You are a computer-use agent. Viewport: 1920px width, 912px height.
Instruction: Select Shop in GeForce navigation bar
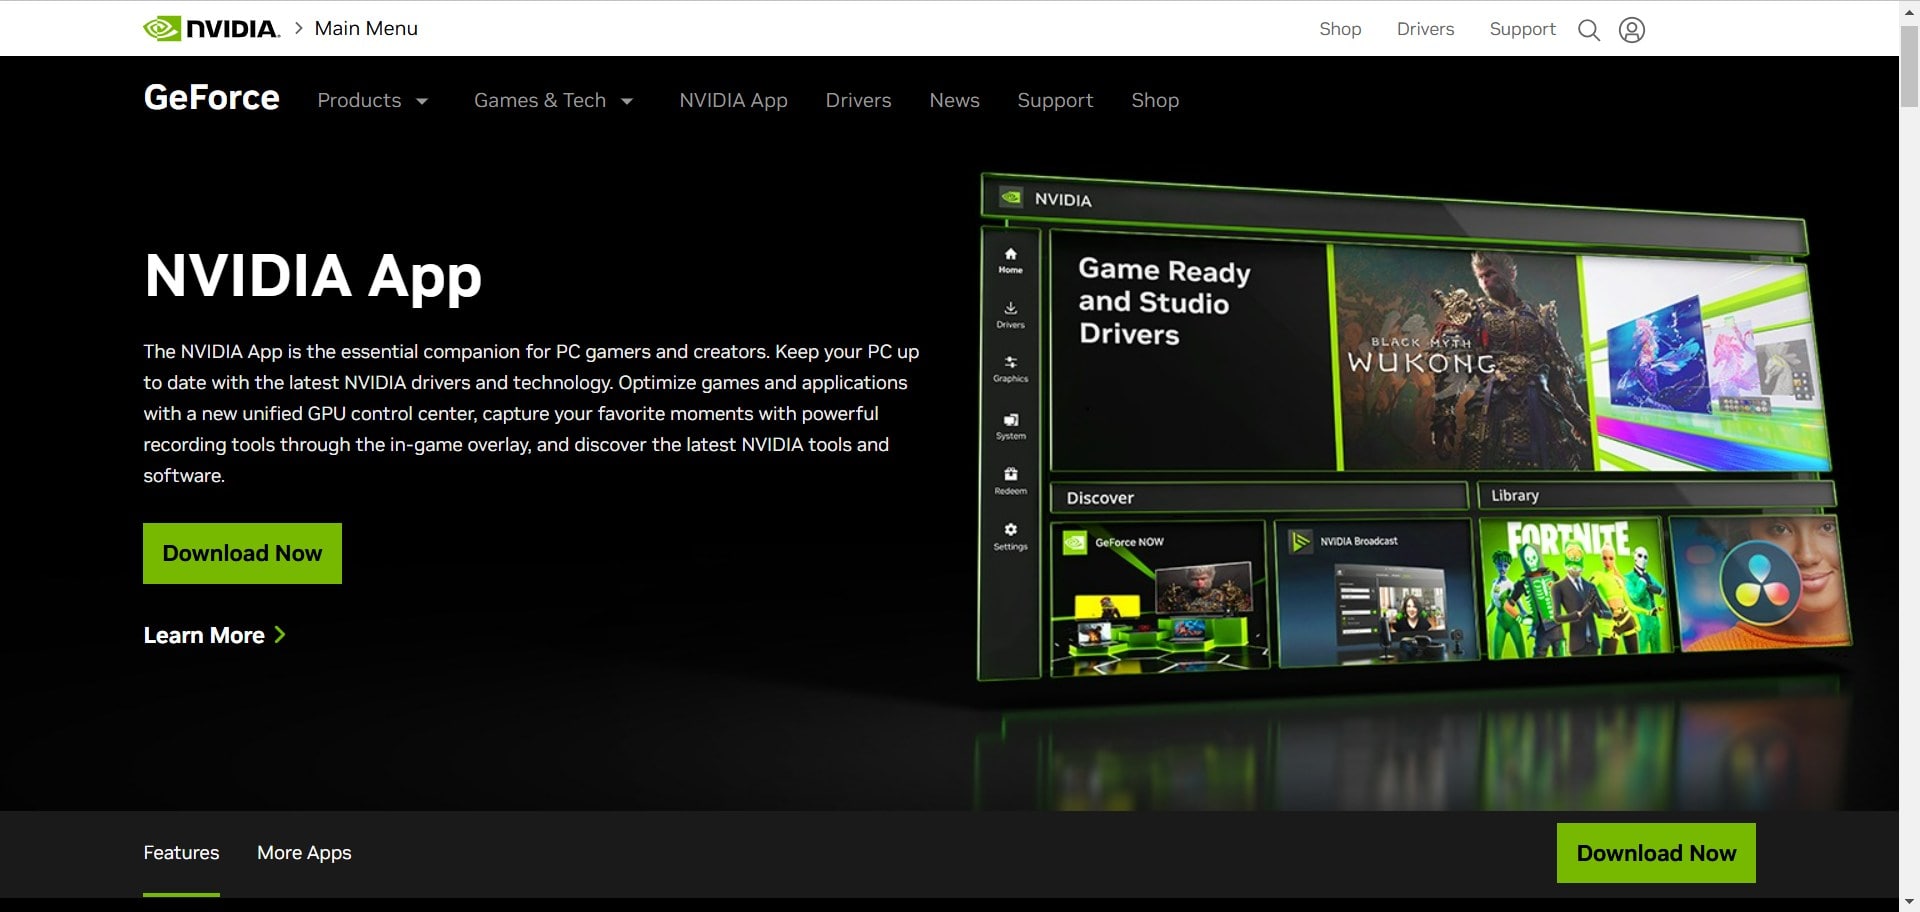tap(1155, 100)
